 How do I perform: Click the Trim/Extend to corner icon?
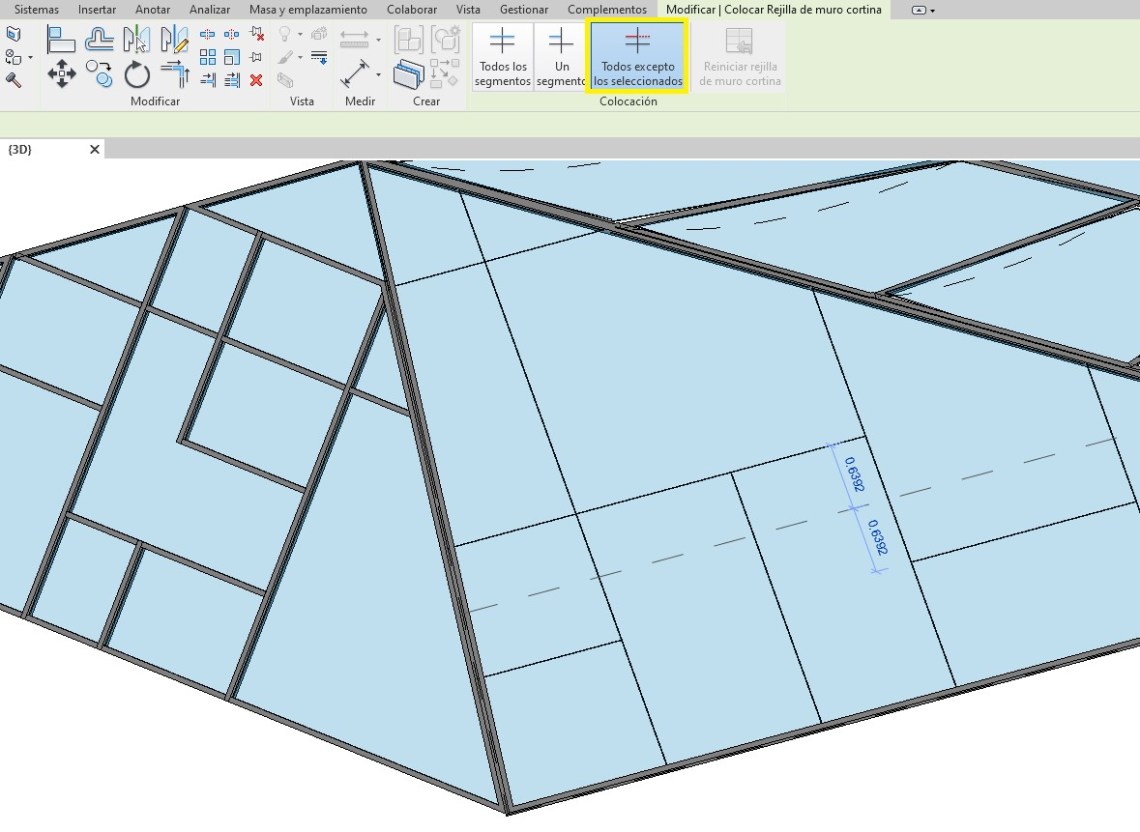click(174, 73)
